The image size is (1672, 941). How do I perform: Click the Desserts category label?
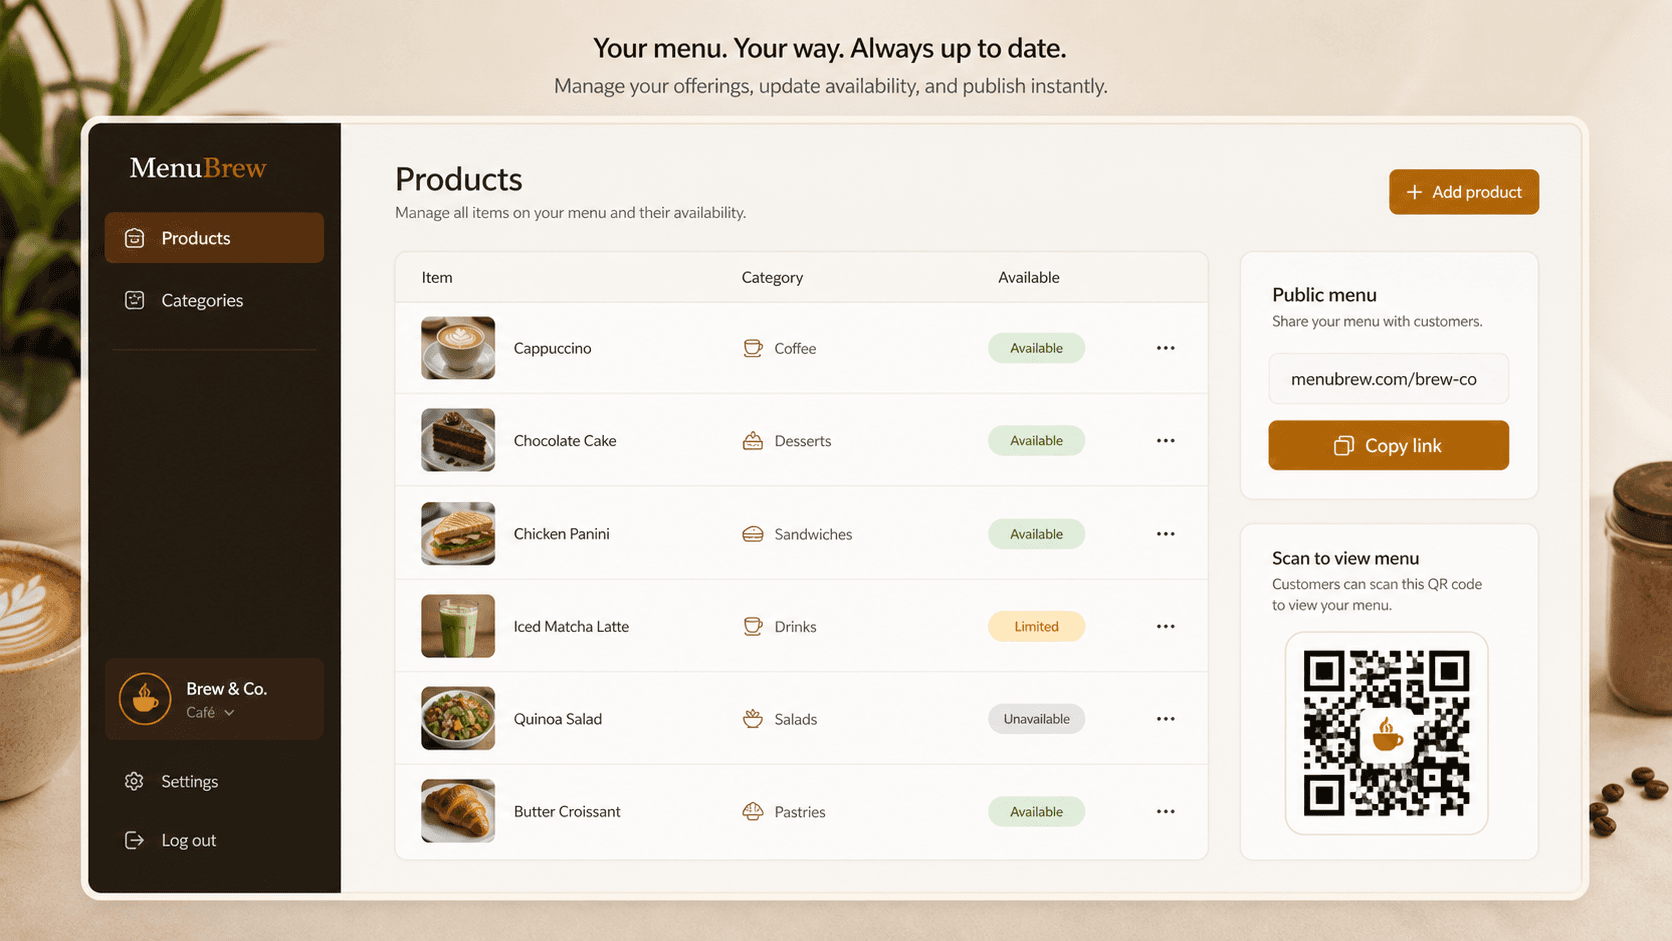(803, 440)
